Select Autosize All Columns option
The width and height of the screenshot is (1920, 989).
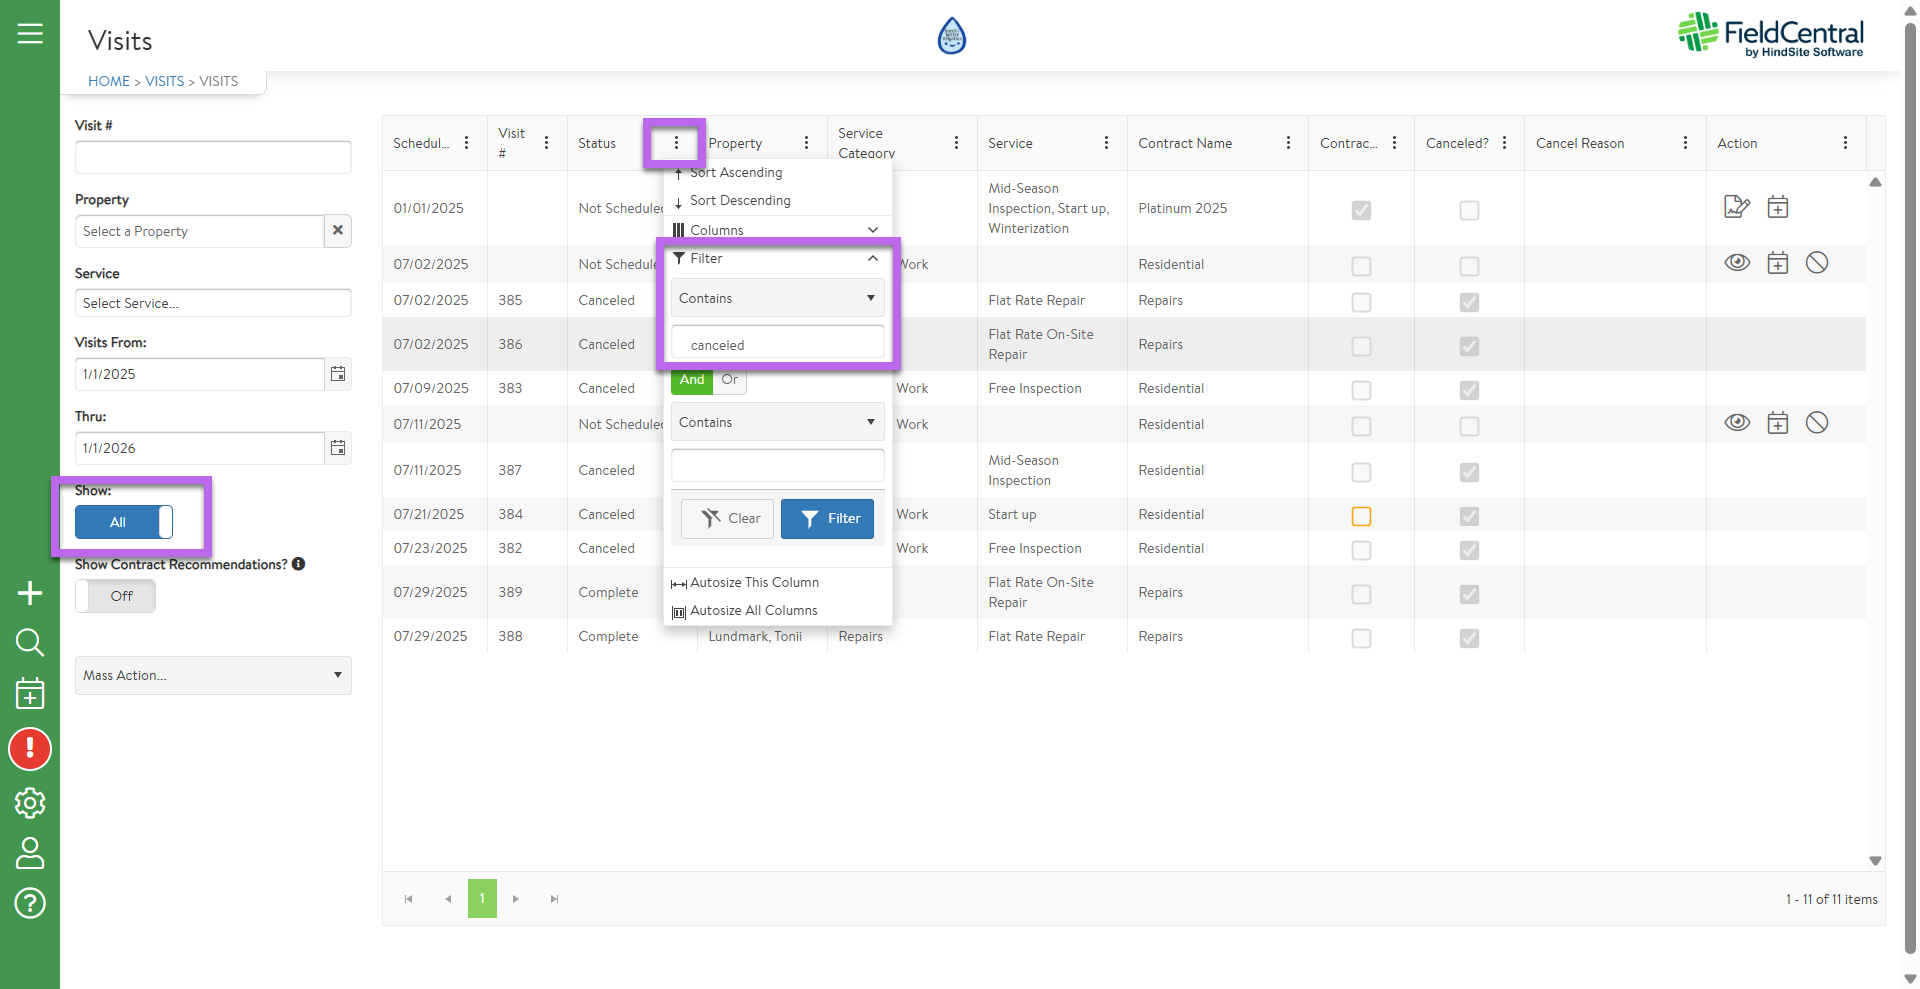(753, 611)
